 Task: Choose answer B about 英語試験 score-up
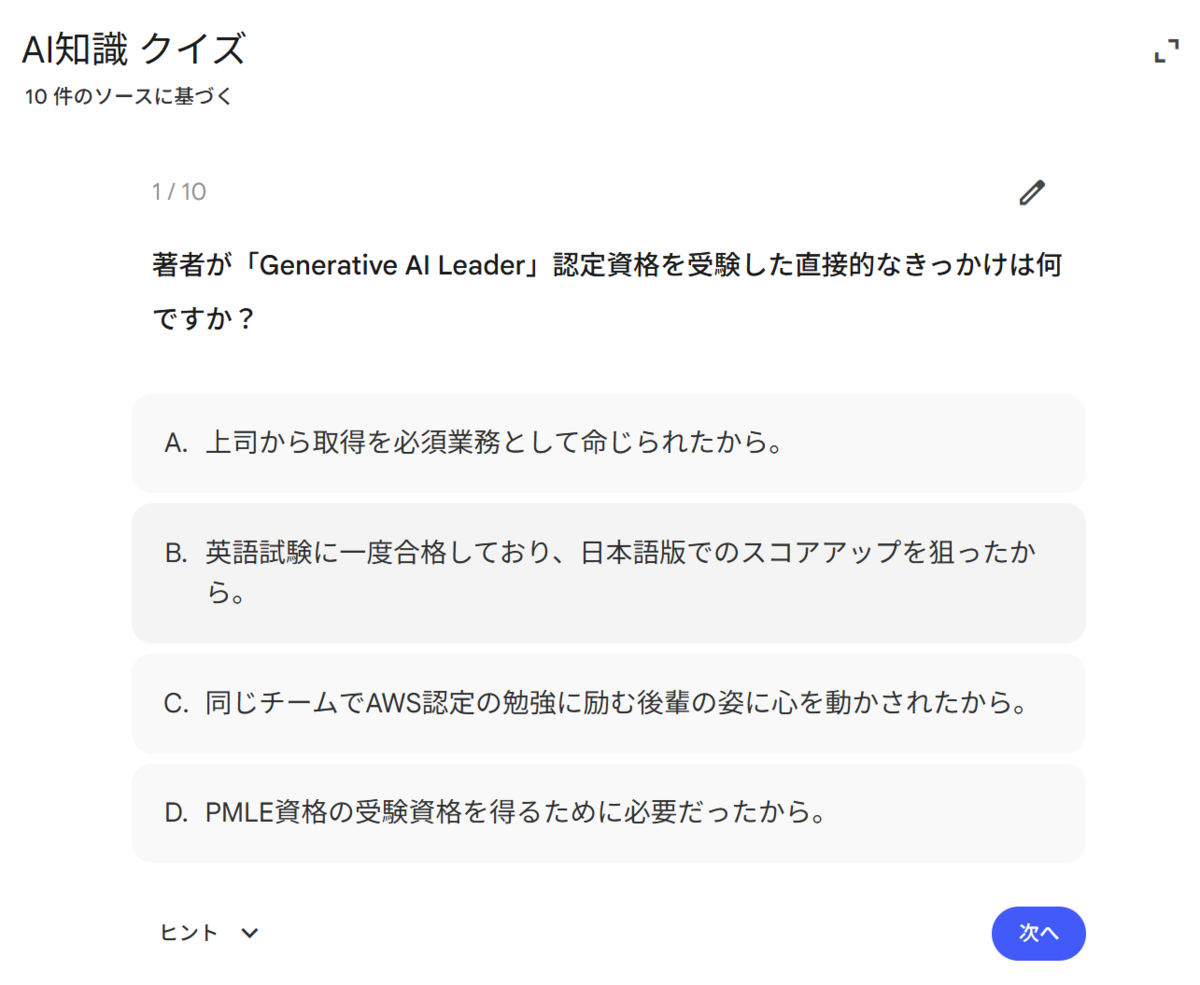pyautogui.click(x=608, y=573)
